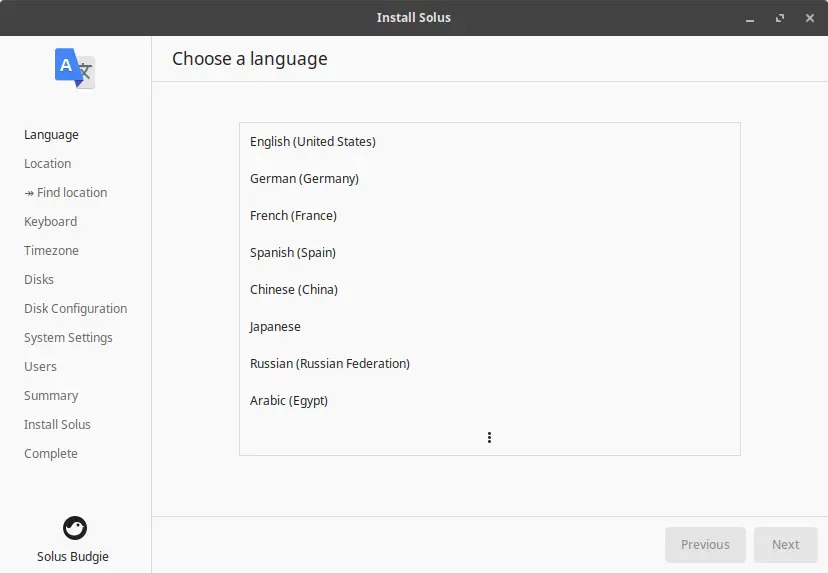The image size is (828, 573).
Task: Open the Language step in sidebar
Action: (x=51, y=135)
